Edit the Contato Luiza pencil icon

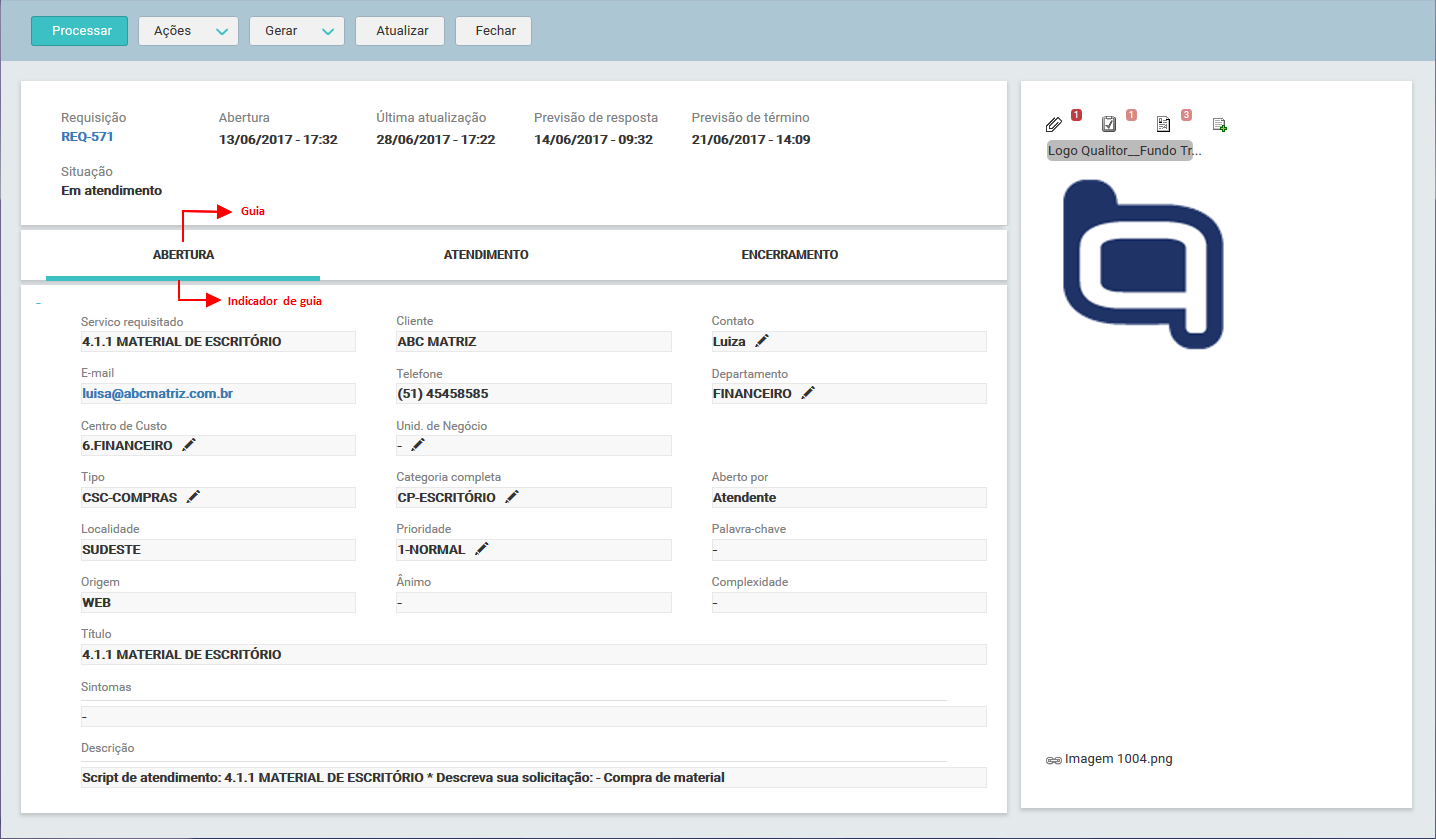[762, 341]
